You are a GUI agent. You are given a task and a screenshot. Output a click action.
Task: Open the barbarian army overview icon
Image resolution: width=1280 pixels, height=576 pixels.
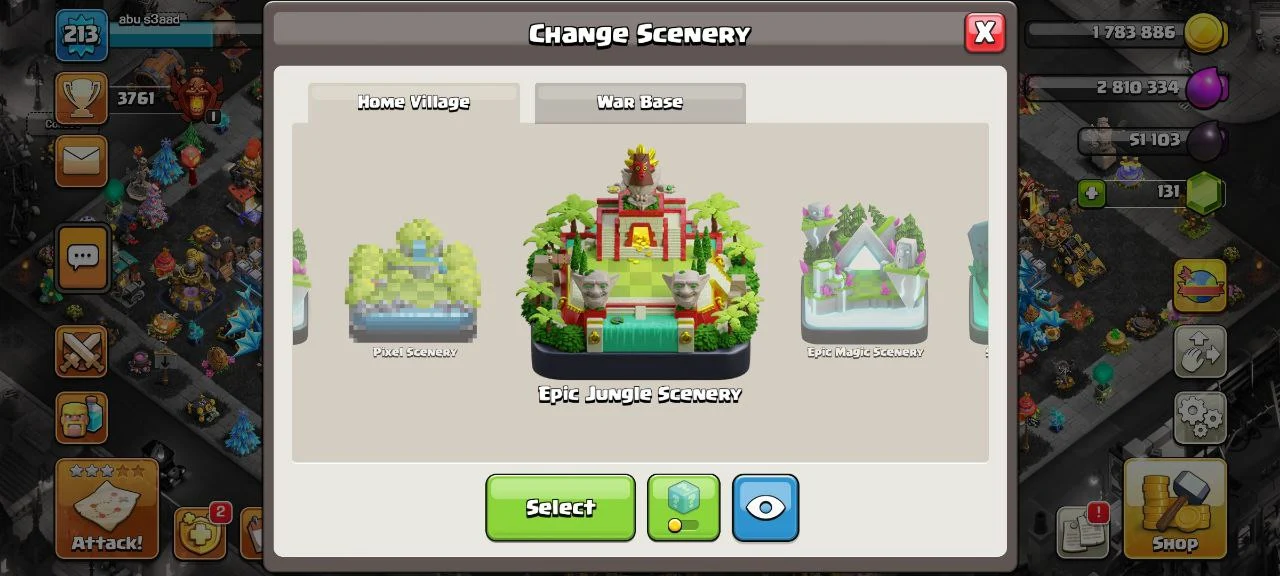pyautogui.click(x=81, y=416)
